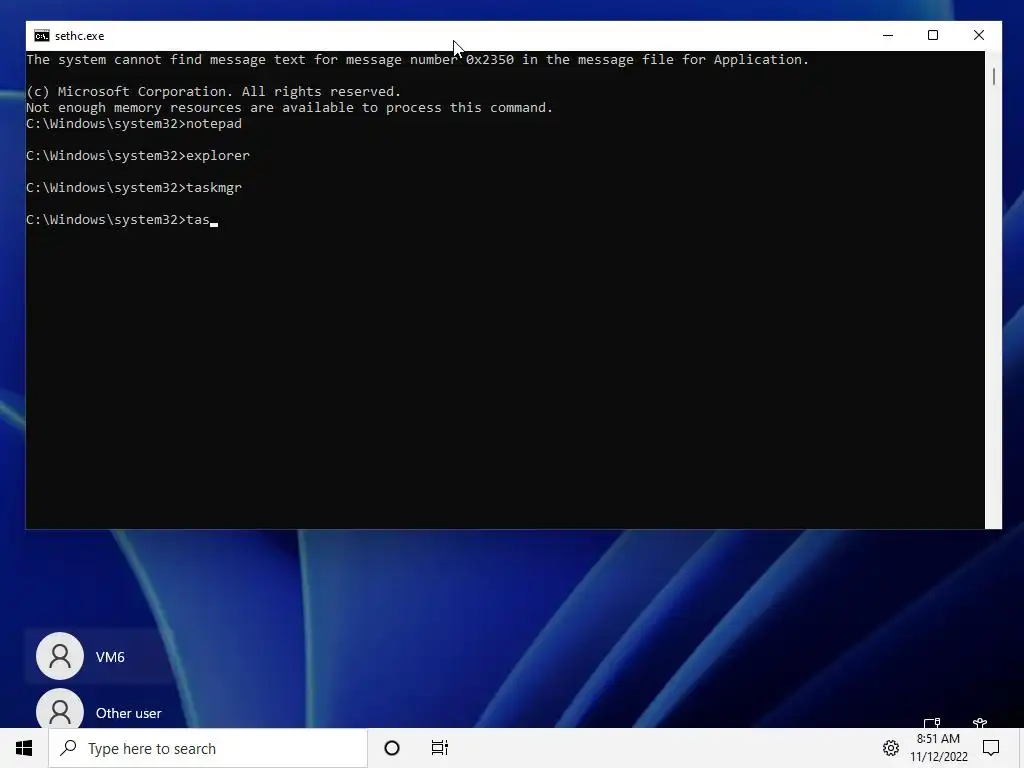
Task: Click the Not enough memory resources message
Action: 289,108
